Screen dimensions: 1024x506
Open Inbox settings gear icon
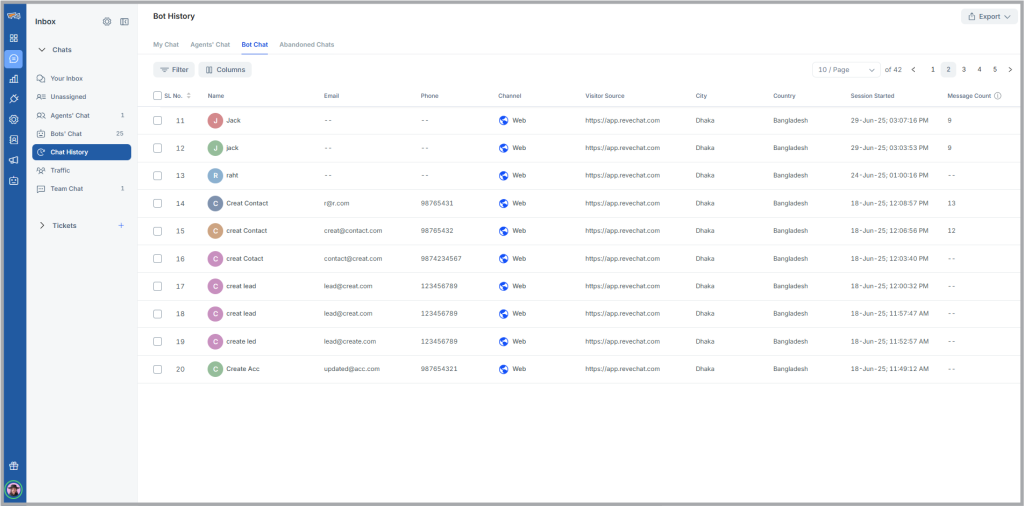[x=107, y=21]
